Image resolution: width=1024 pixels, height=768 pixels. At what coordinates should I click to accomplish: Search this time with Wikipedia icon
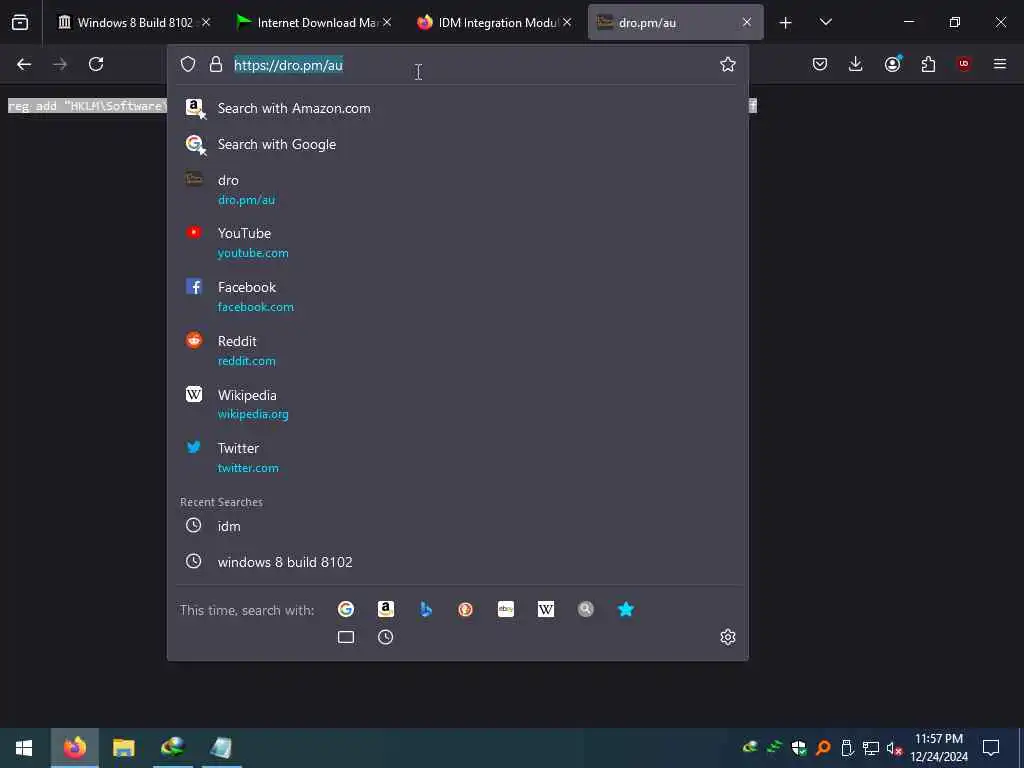(546, 609)
